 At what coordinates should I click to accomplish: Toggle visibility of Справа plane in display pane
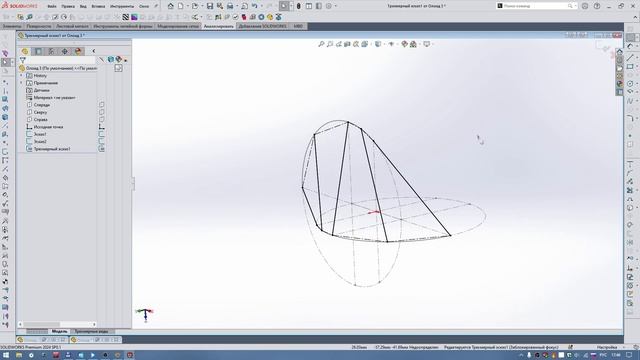point(102,120)
